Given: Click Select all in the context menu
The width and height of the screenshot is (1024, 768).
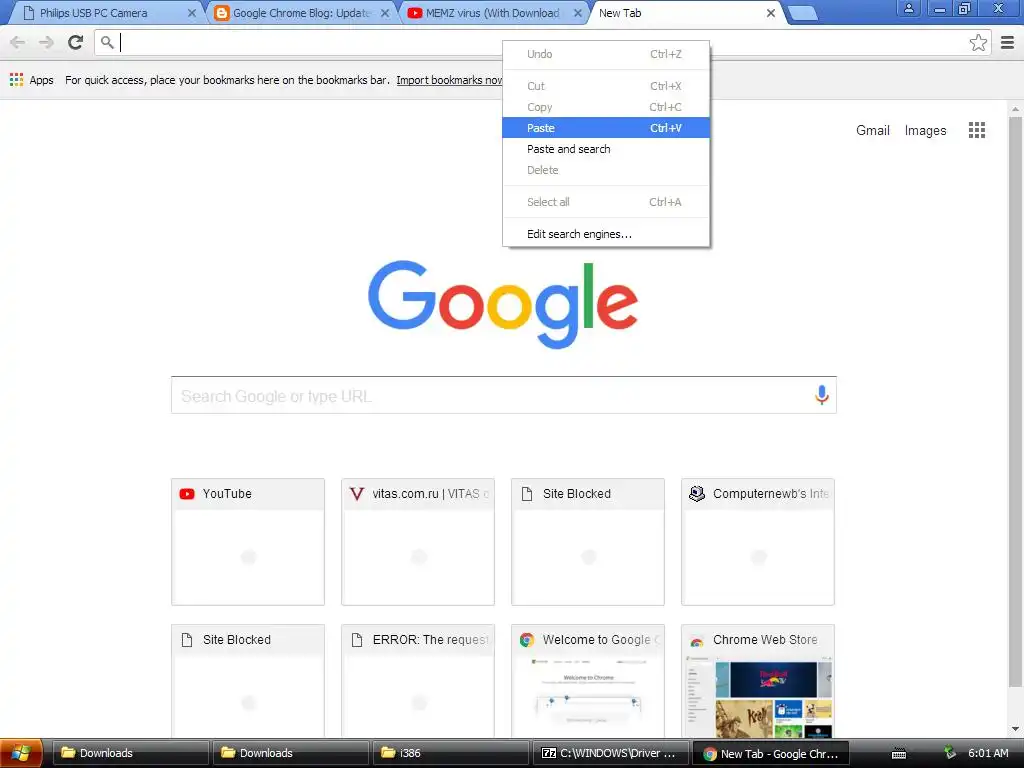Looking at the screenshot, I should 605,202.
